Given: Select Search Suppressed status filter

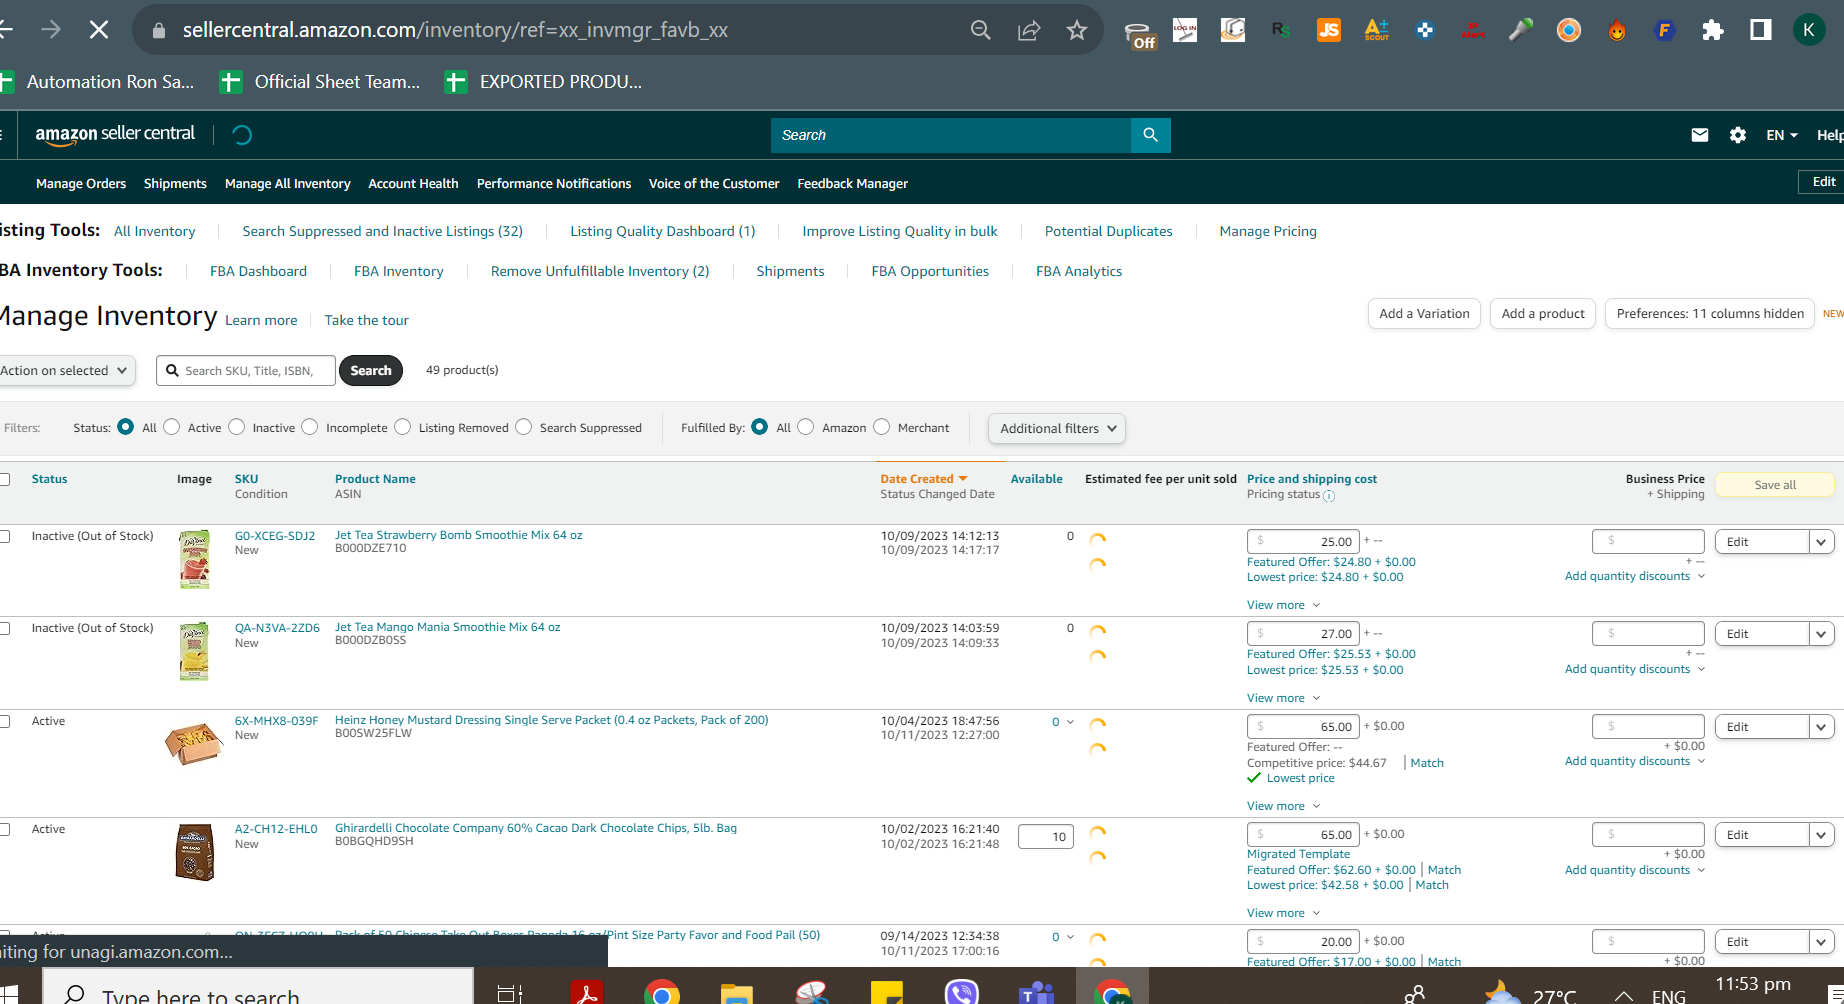Looking at the screenshot, I should pyautogui.click(x=524, y=427).
